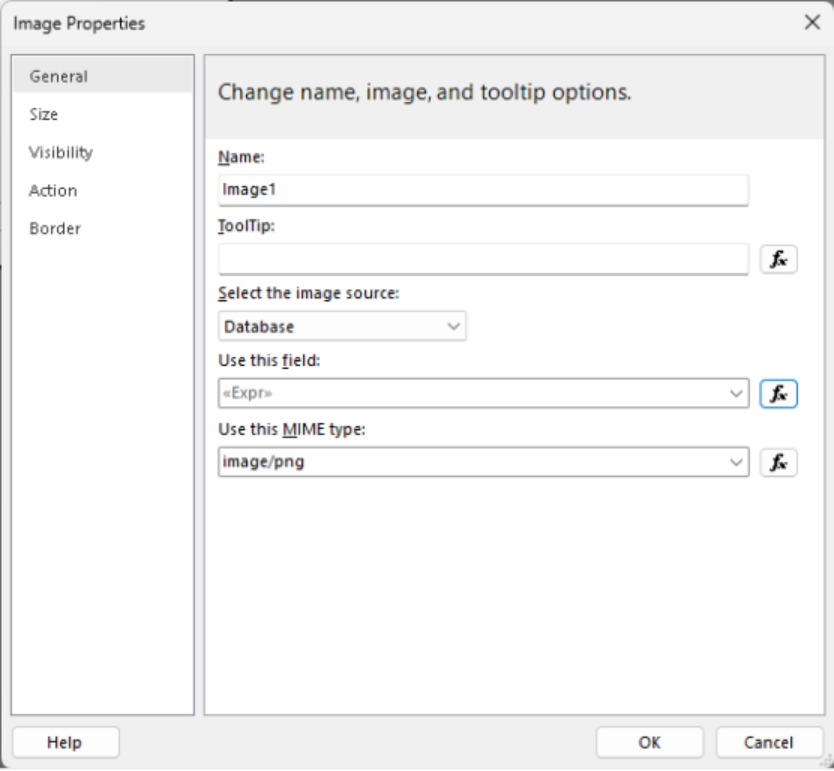Open expression editor for MIME type
The width and height of the screenshot is (834, 771).
(778, 462)
